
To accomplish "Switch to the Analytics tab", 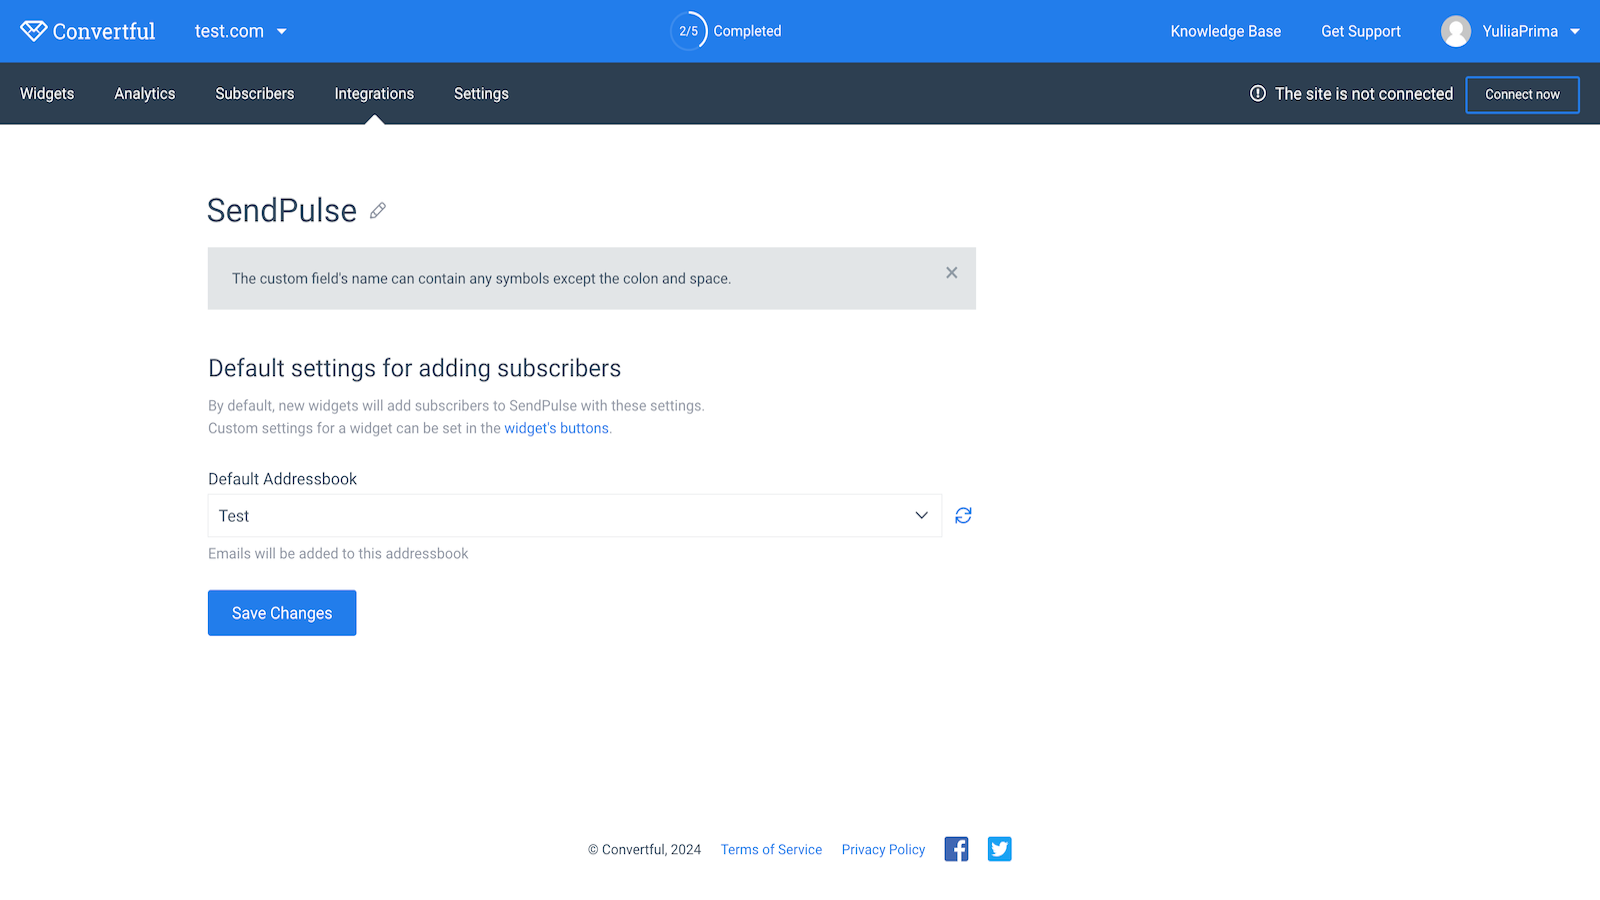I will tap(145, 94).
